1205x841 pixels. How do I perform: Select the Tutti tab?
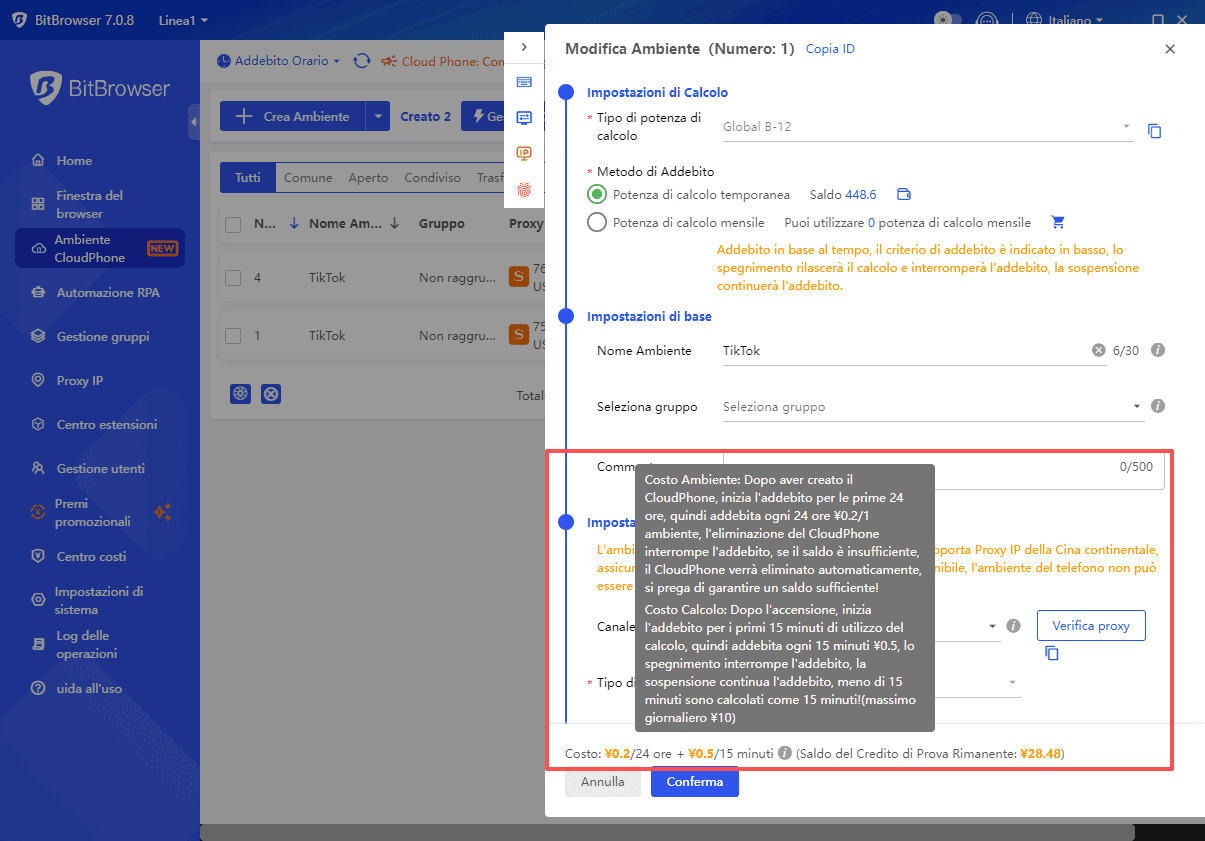247,177
